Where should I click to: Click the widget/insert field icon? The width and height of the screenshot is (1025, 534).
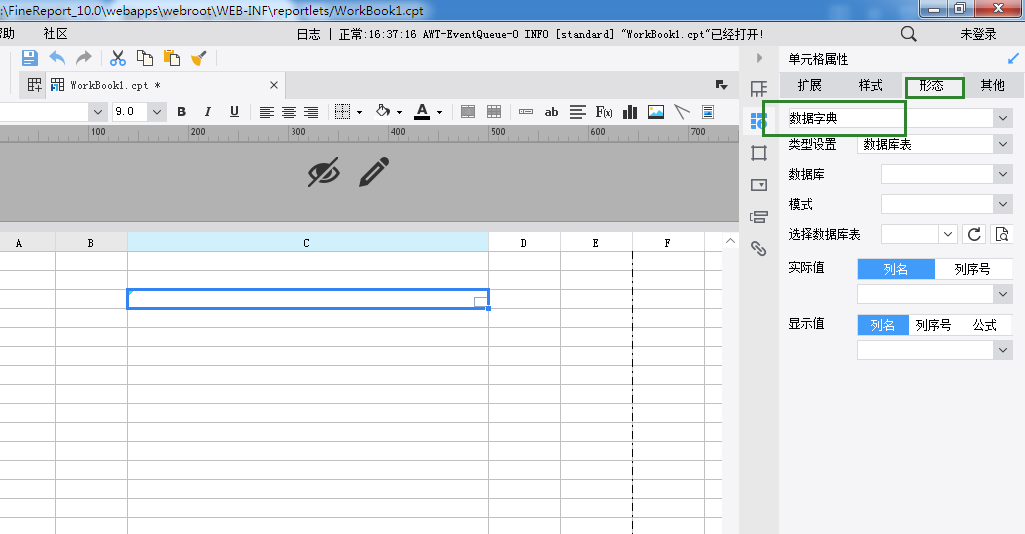coord(526,112)
